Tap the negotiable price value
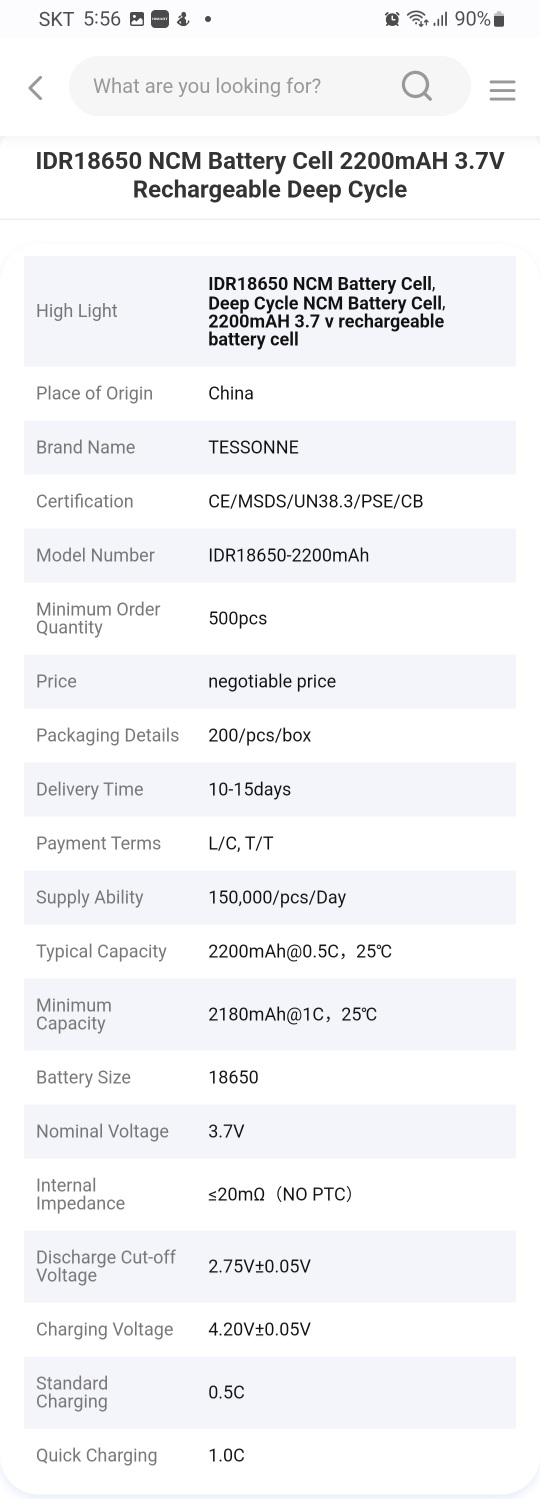The image size is (540, 1499). click(x=272, y=681)
